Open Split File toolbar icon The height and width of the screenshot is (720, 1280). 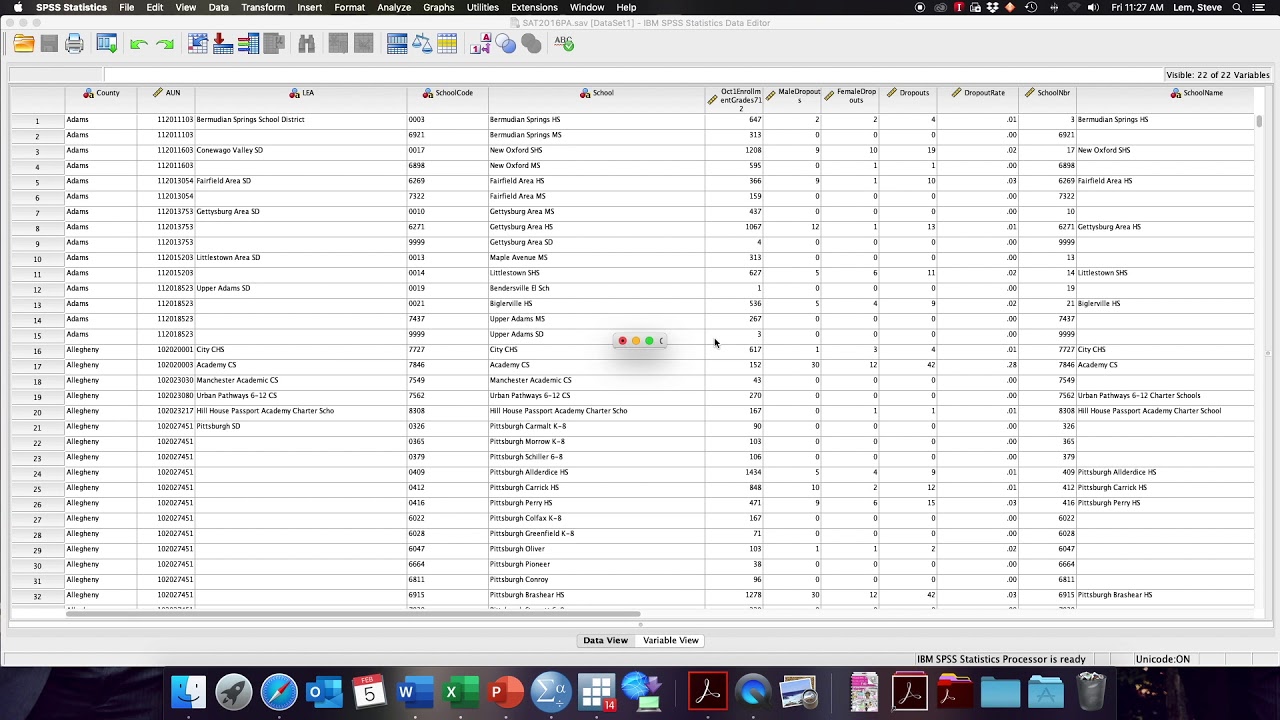[397, 43]
